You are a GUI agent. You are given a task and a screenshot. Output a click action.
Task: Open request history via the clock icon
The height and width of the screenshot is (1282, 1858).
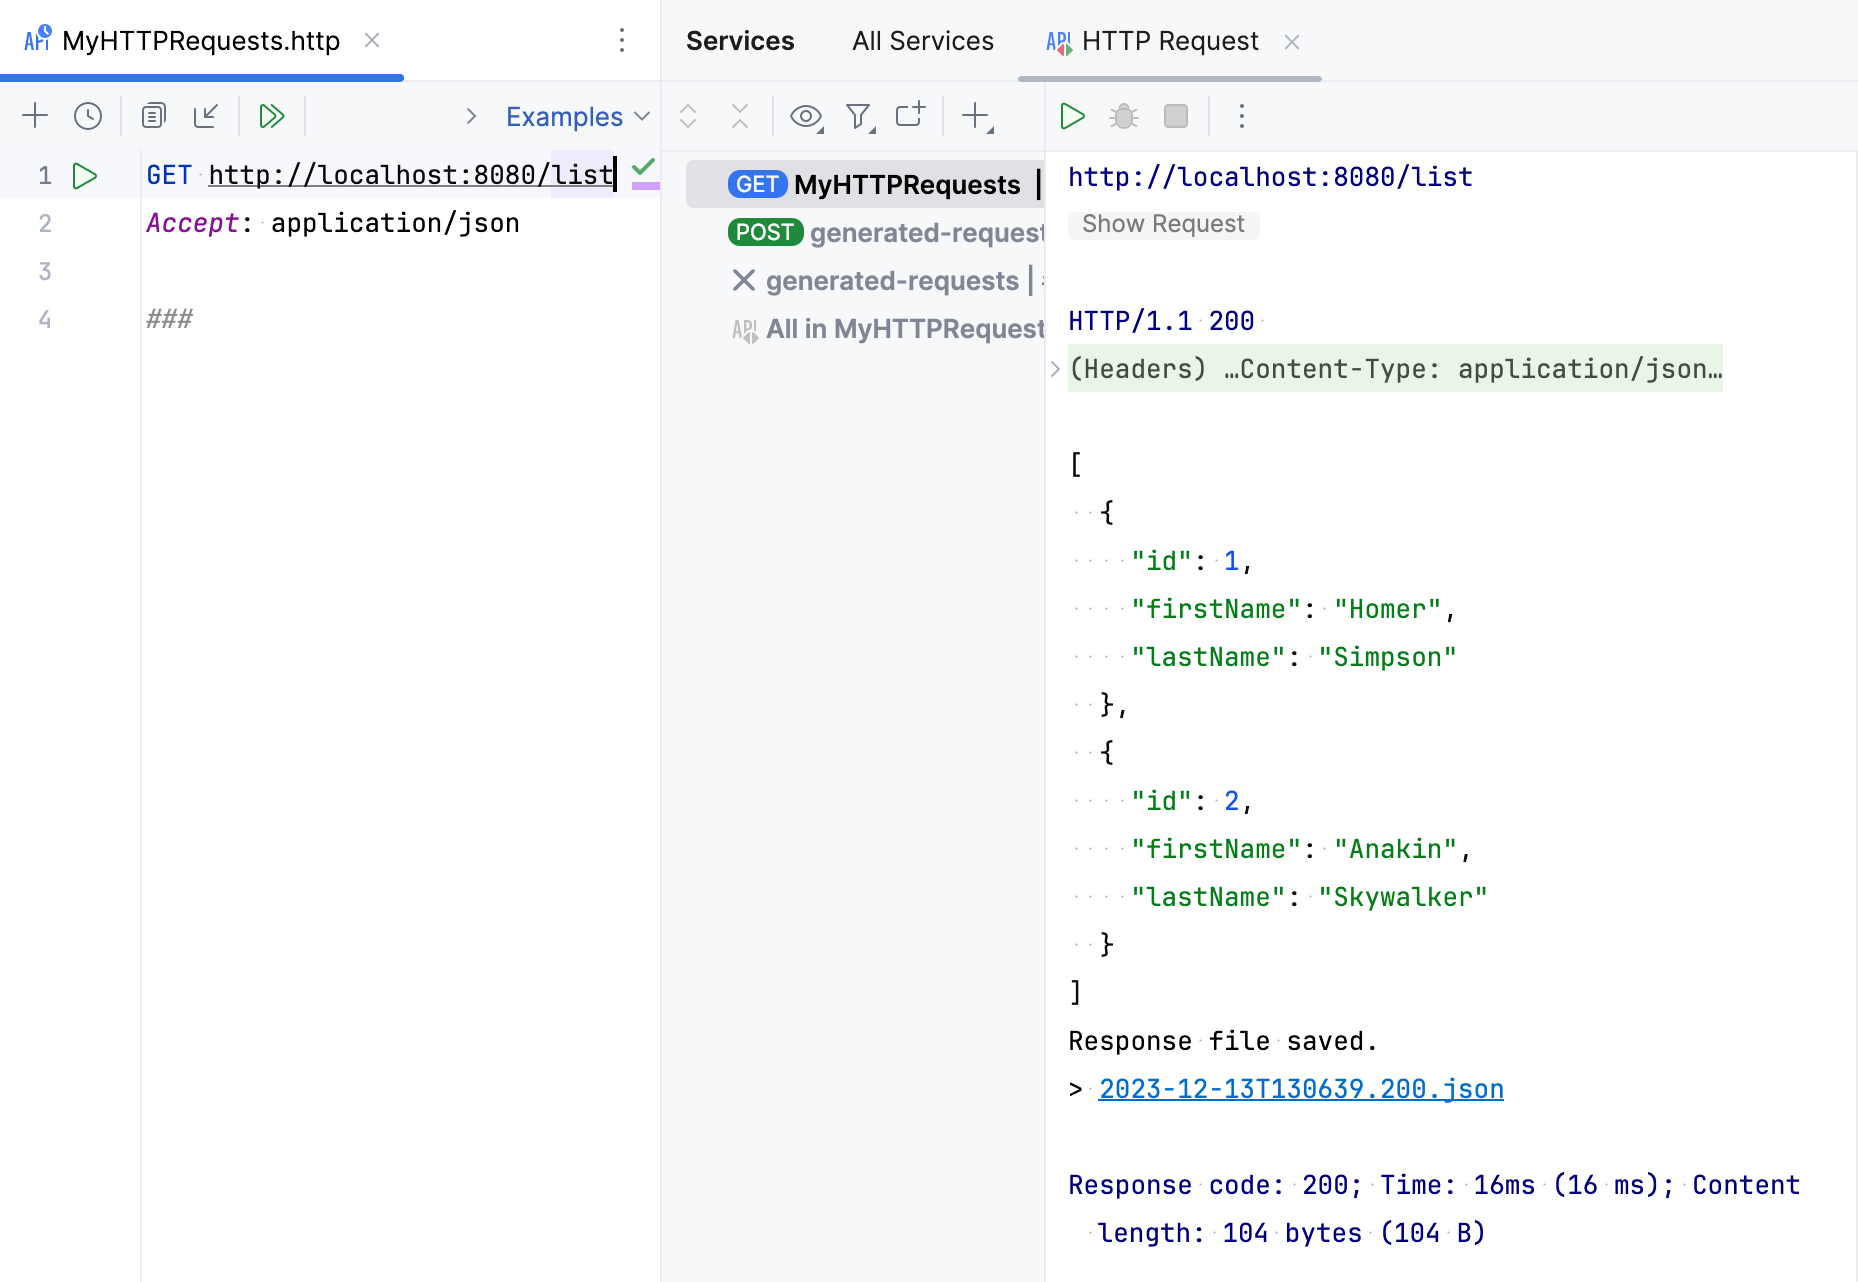[88, 115]
